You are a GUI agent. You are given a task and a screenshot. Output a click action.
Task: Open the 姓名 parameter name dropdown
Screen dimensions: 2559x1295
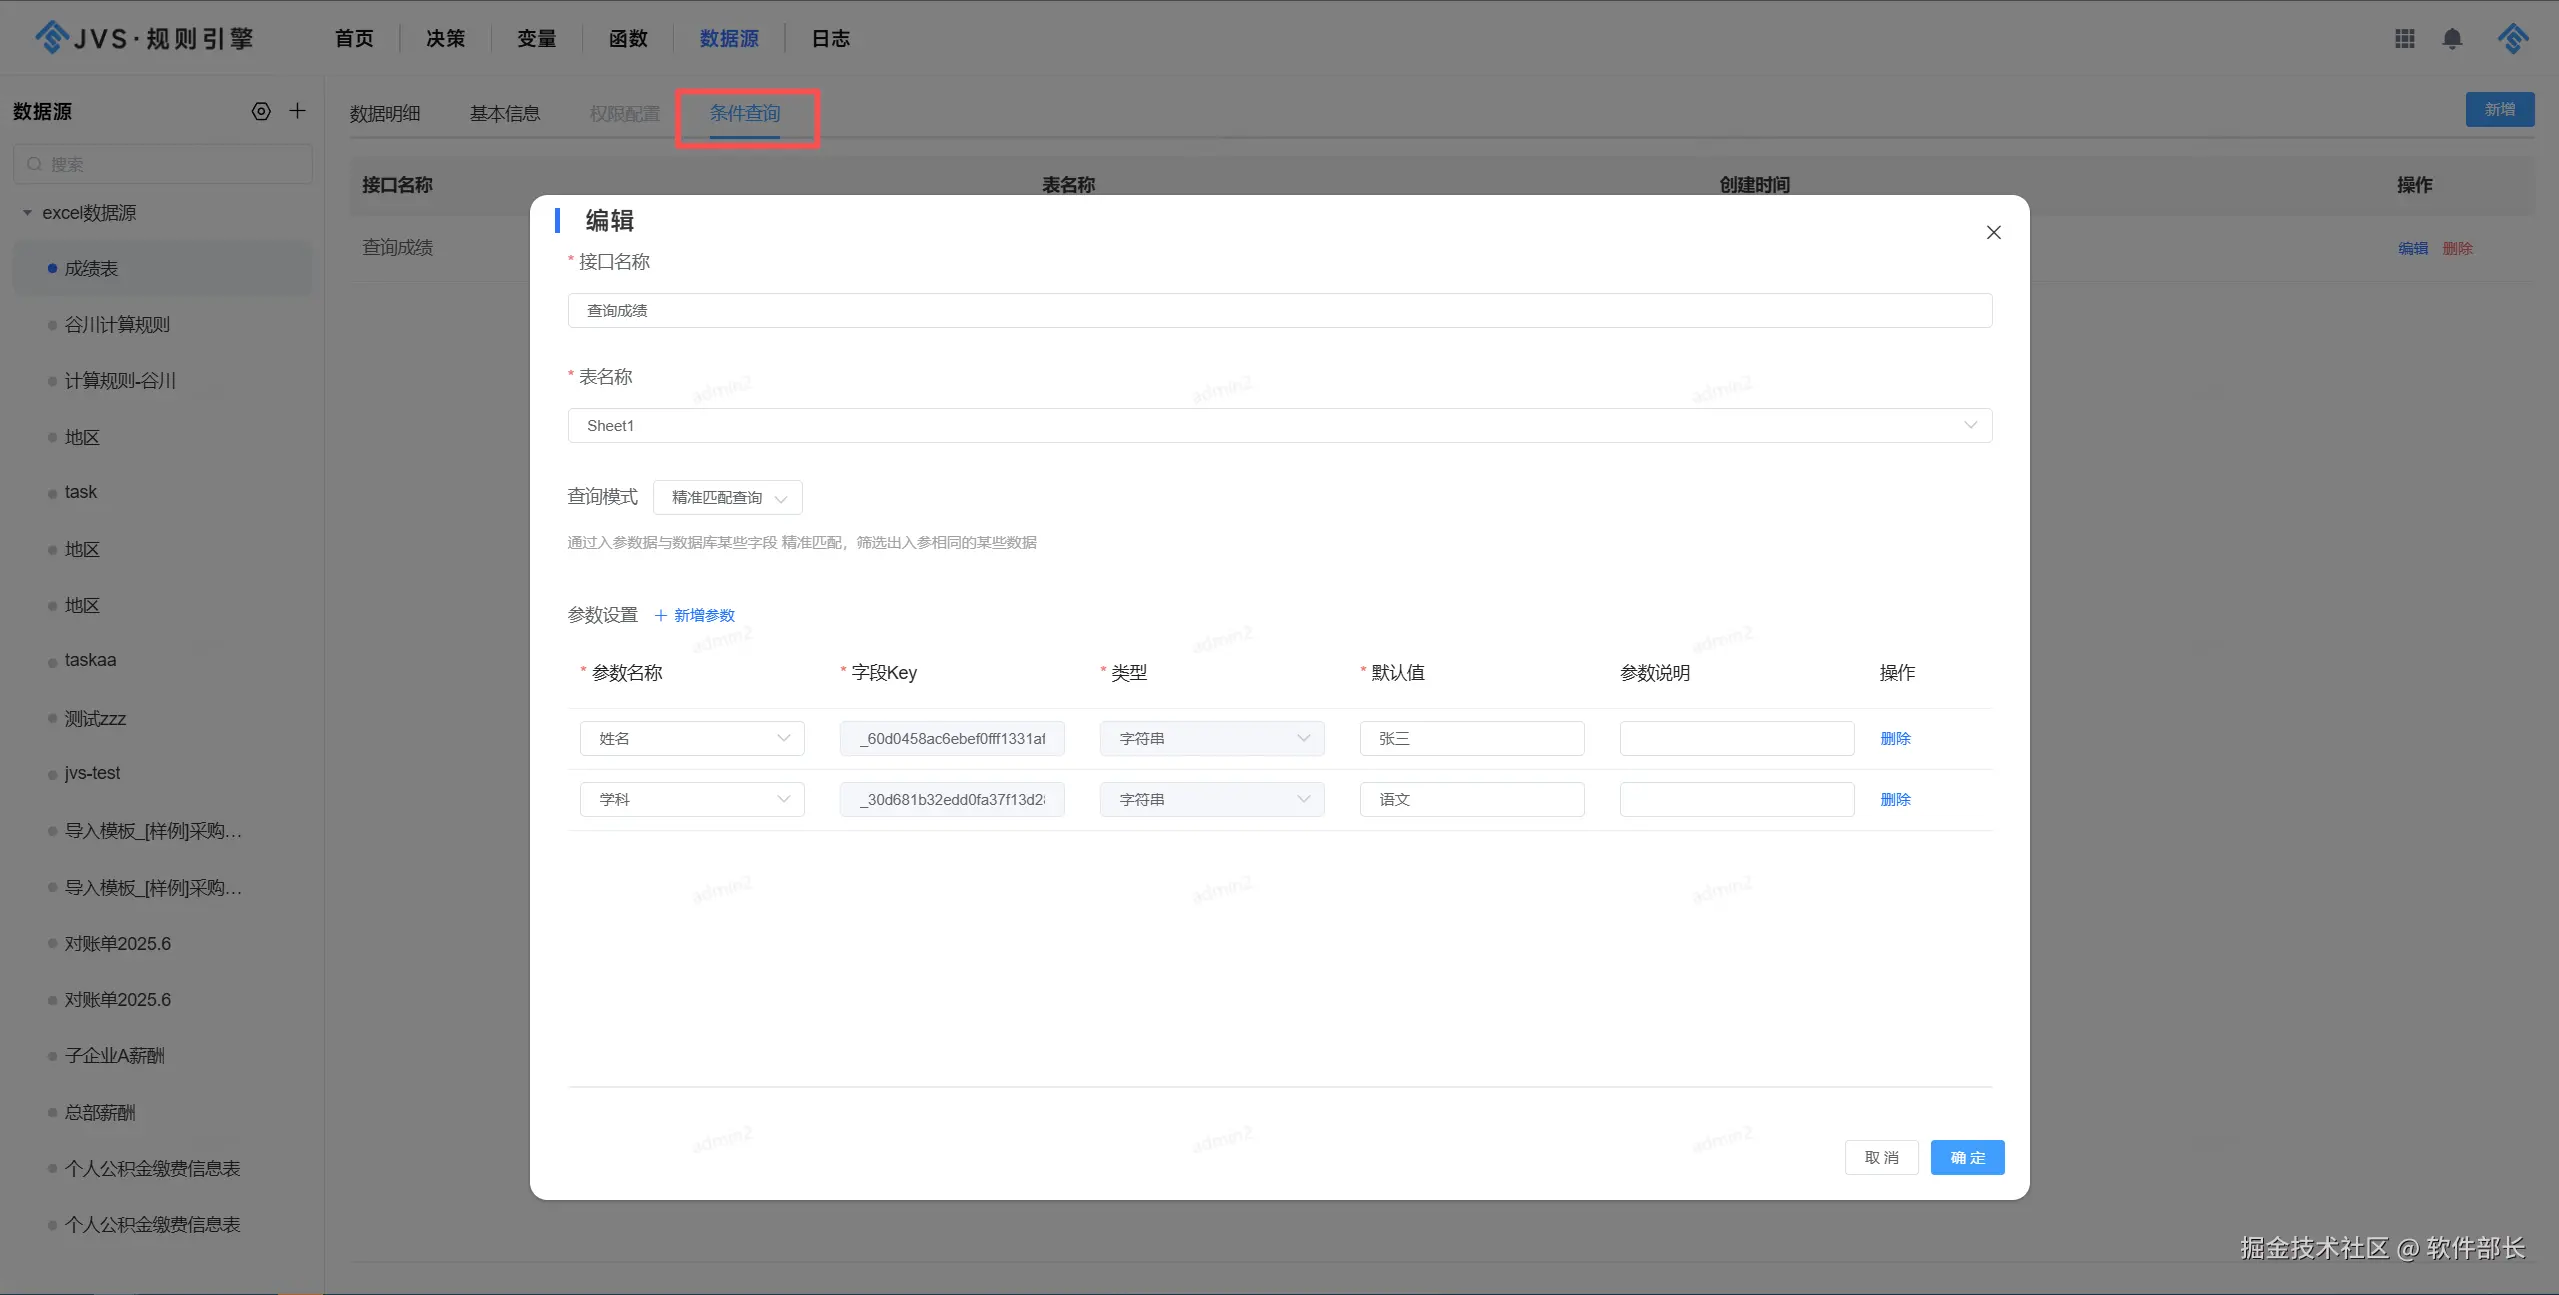692,738
